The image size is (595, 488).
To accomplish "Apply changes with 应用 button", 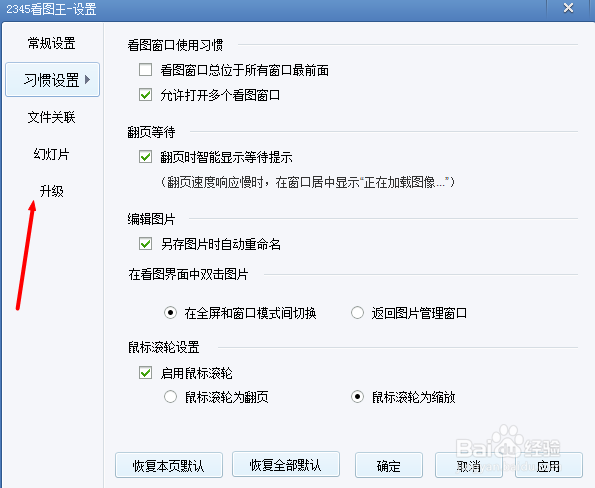I will click(549, 465).
